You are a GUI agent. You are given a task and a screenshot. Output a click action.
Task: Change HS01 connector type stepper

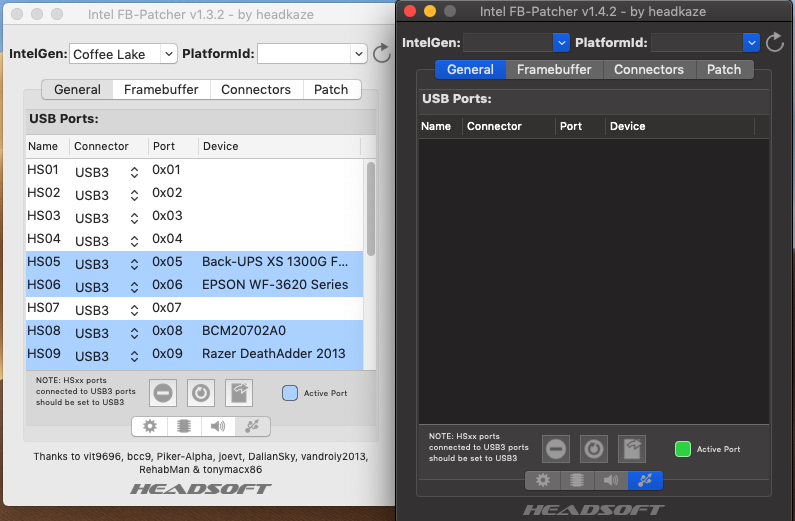pyautogui.click(x=134, y=172)
